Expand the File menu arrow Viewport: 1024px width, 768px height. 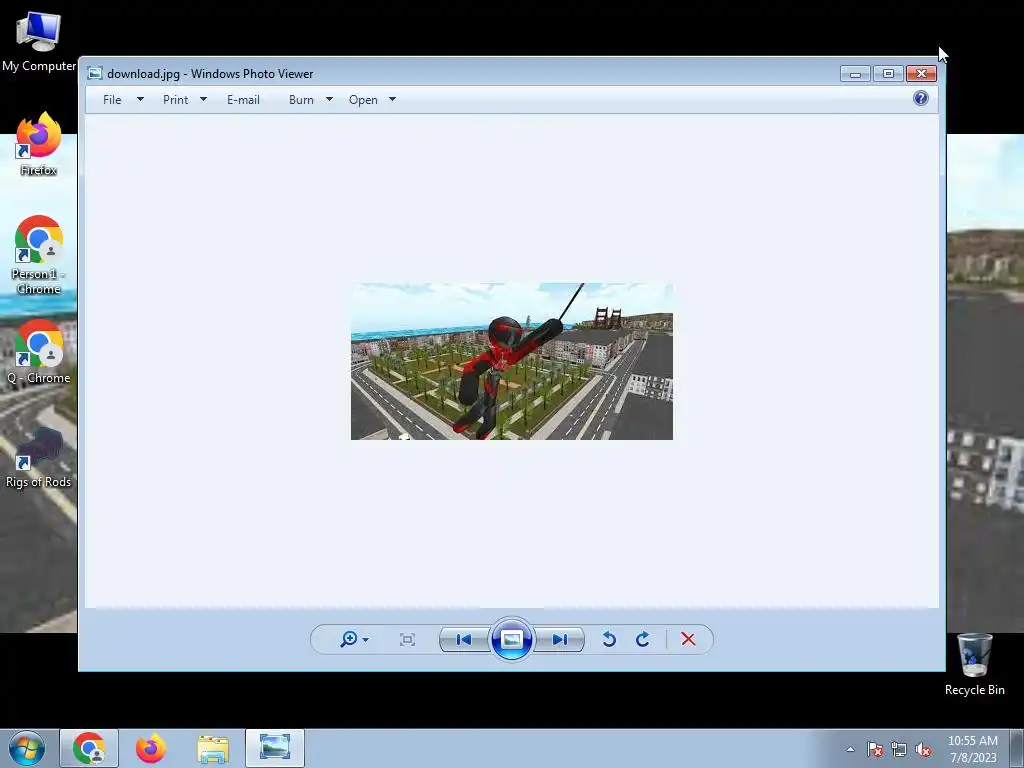coord(140,99)
